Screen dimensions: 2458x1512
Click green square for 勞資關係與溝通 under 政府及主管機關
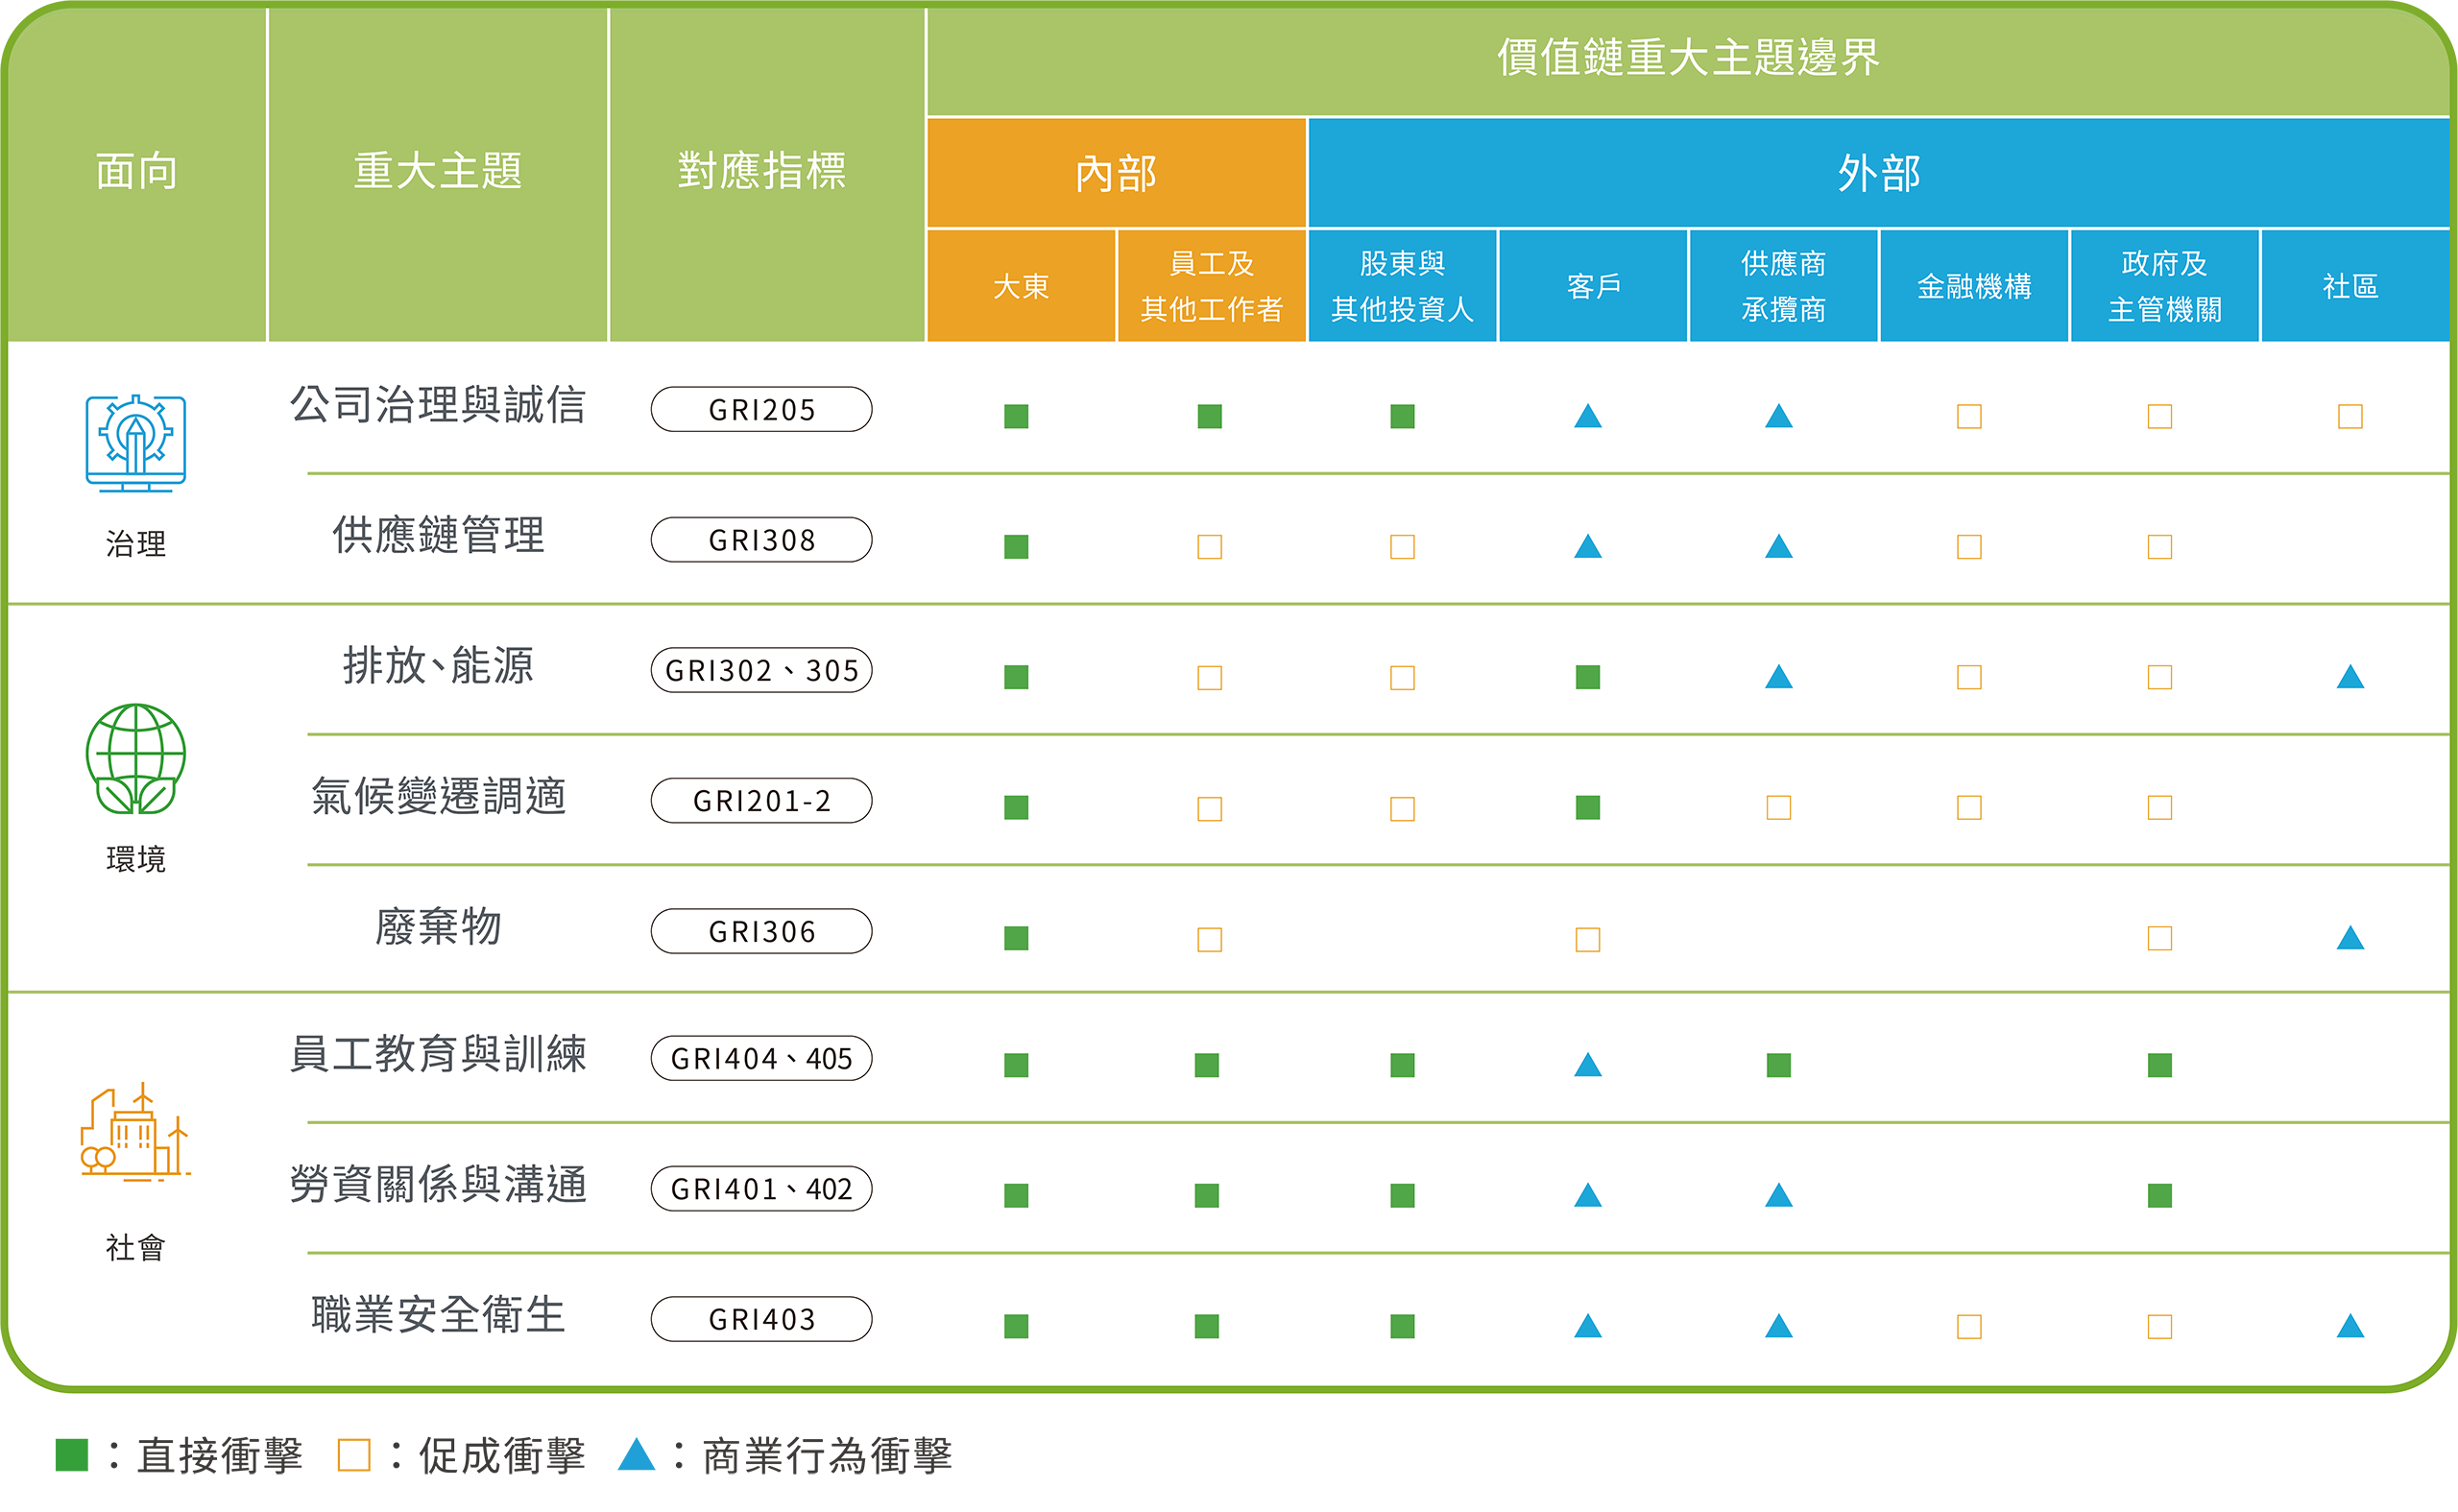(x=2159, y=1195)
